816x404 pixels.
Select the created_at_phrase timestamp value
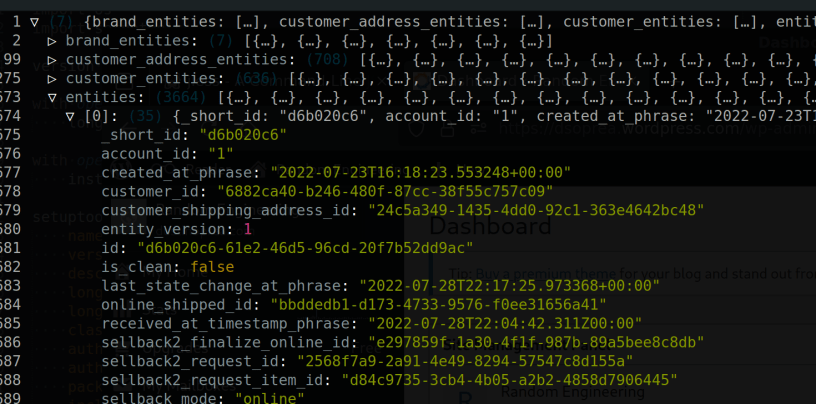[x=420, y=172]
